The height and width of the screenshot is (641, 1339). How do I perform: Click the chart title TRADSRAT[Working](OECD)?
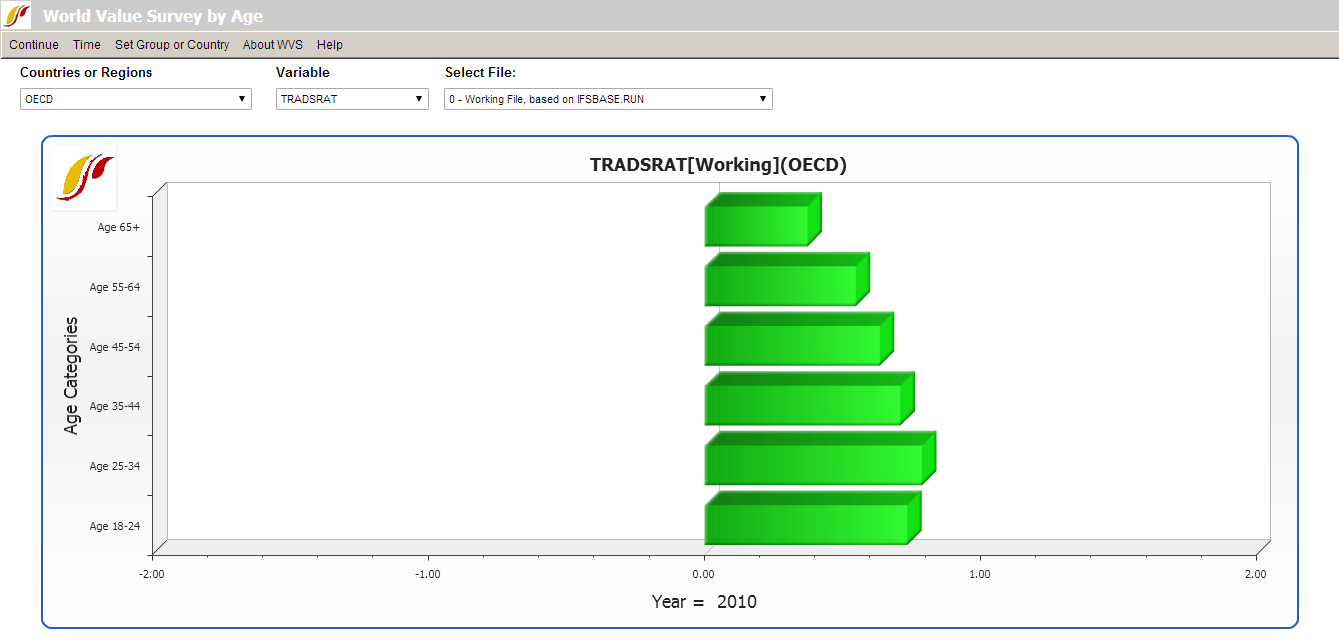coord(718,166)
